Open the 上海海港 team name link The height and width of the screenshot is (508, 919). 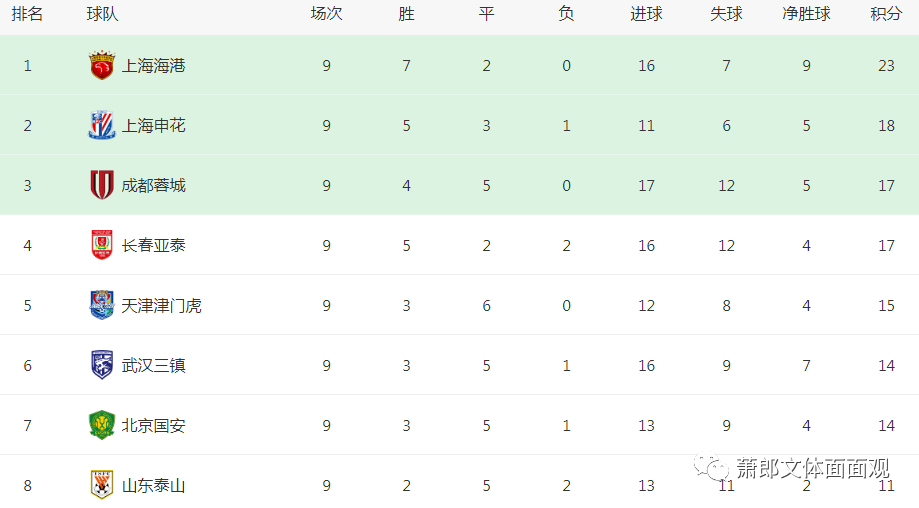[154, 66]
